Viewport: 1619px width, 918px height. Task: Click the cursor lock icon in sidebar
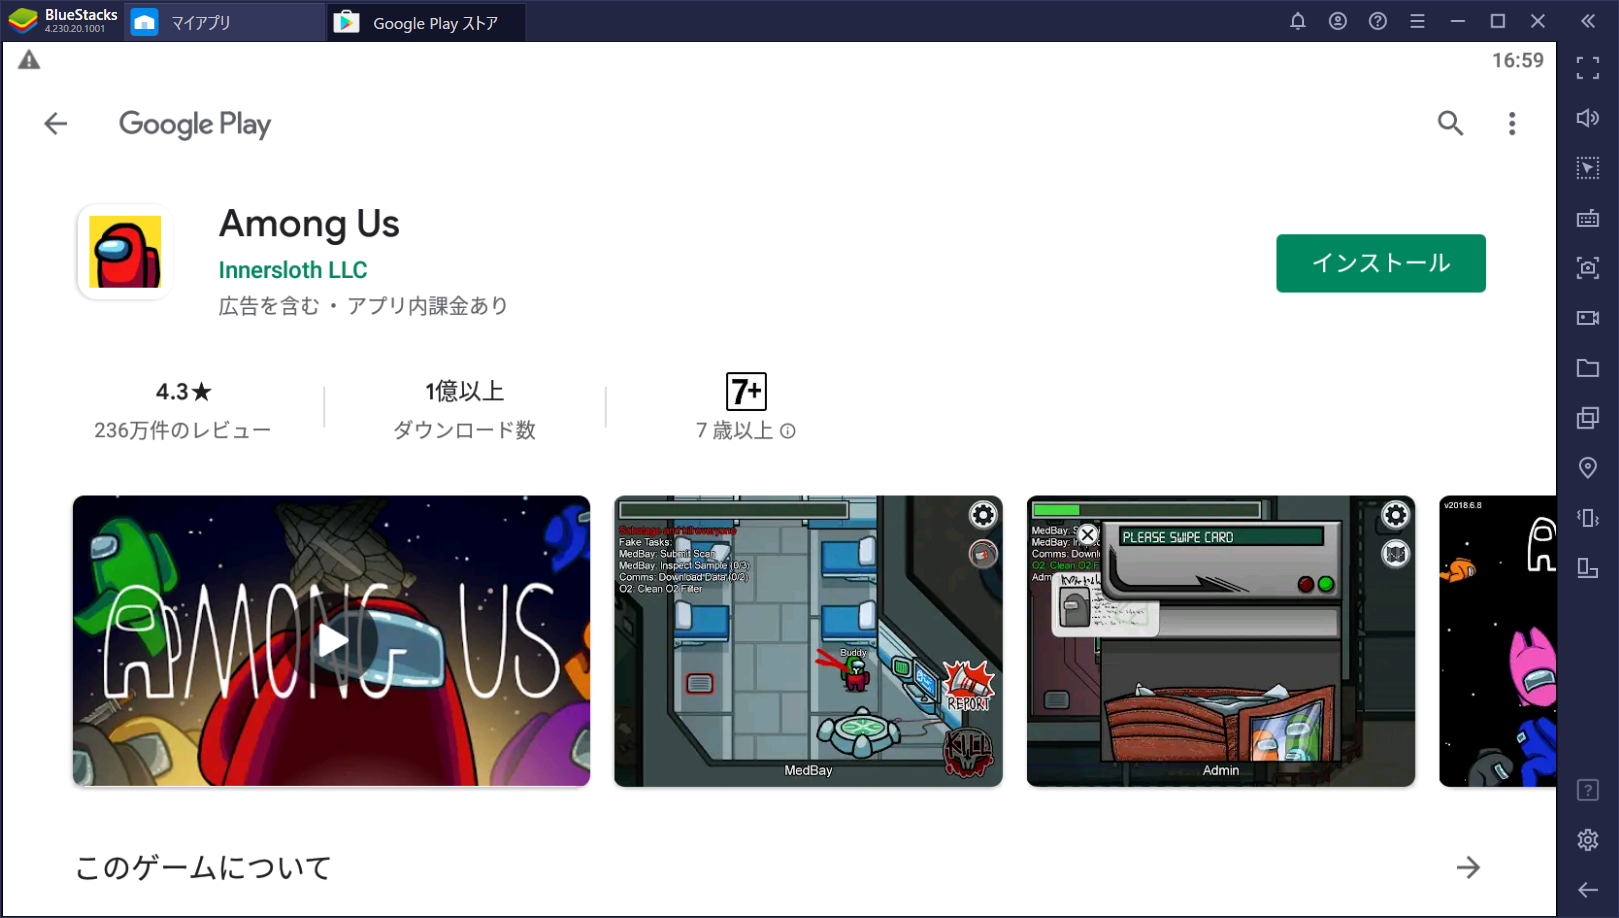click(1588, 168)
